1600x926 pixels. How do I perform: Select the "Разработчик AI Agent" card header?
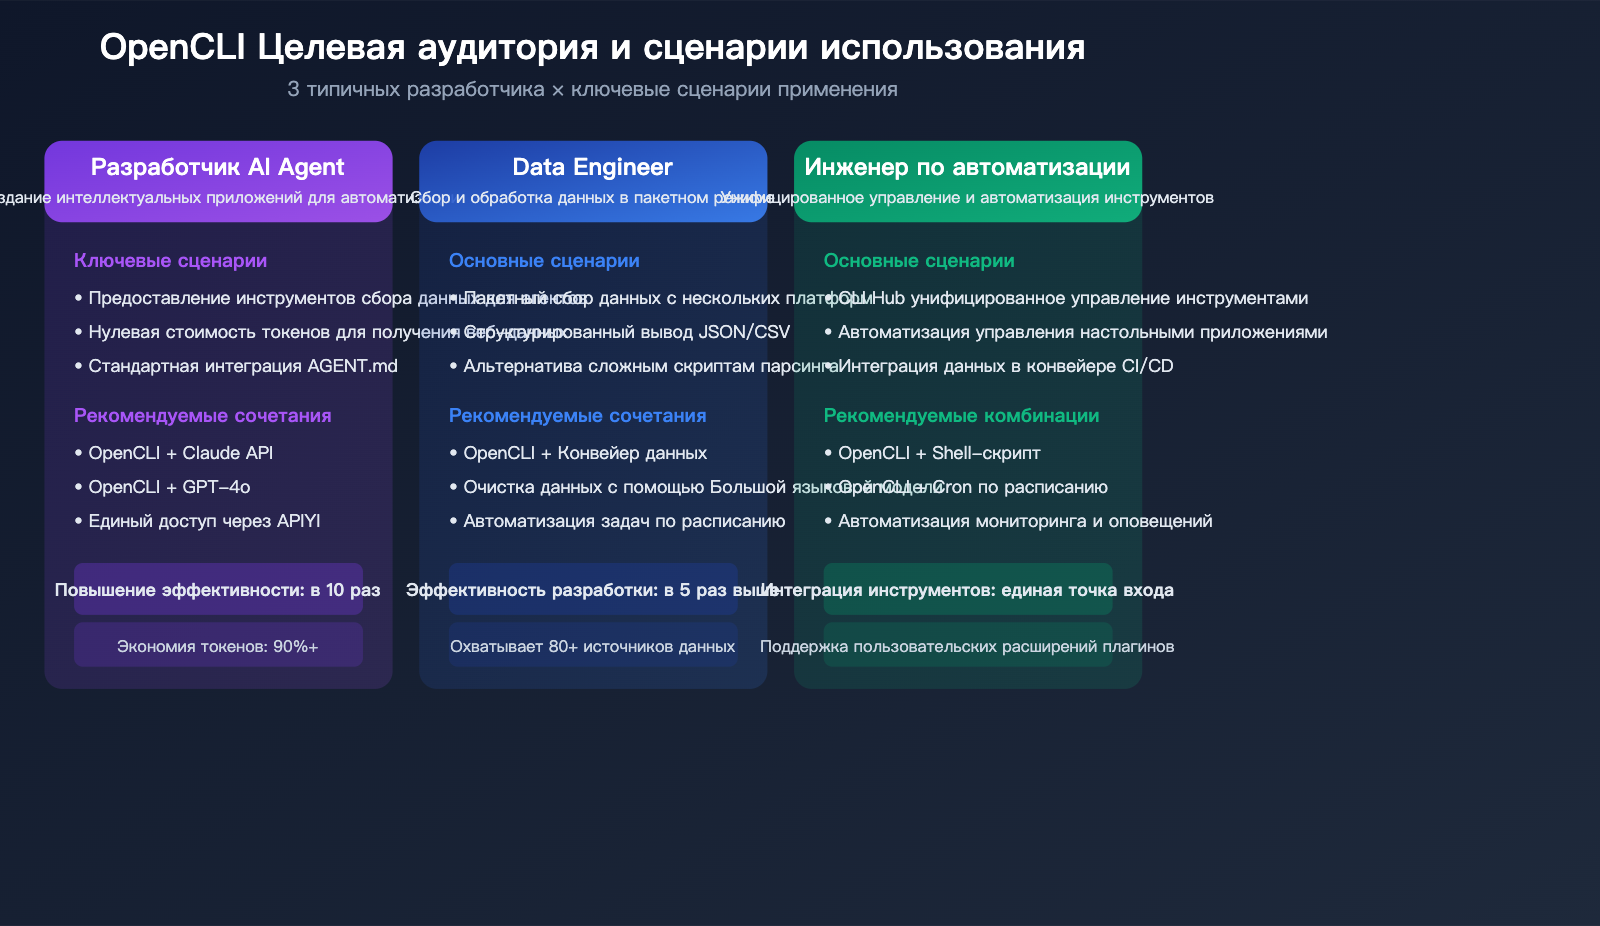[218, 167]
